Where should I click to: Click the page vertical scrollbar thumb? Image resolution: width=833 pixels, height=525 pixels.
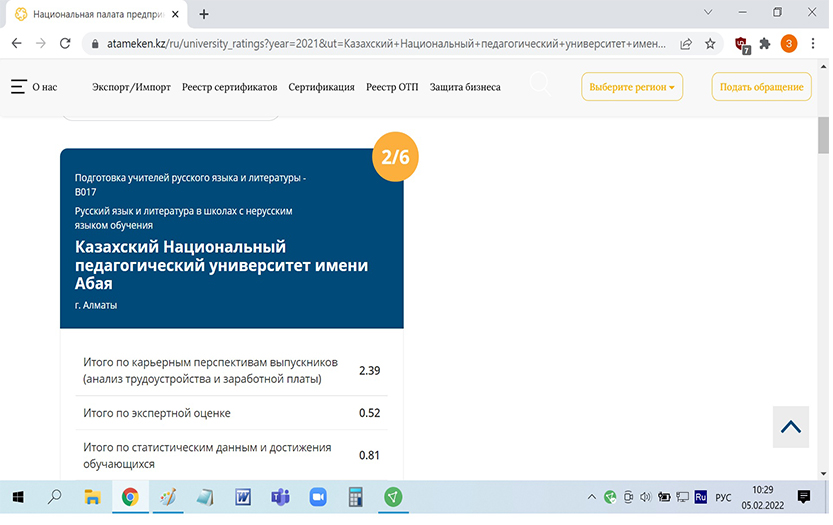coord(823,135)
